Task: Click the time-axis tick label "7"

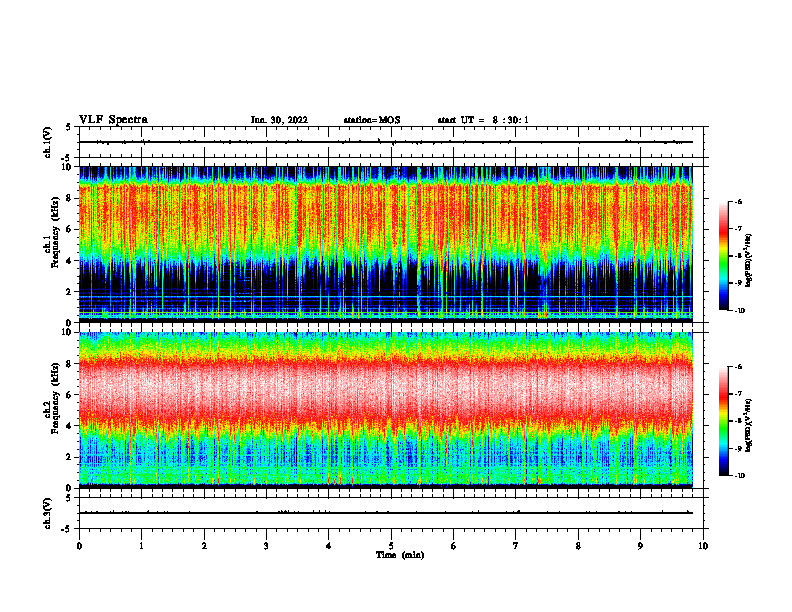Action: click(x=516, y=546)
